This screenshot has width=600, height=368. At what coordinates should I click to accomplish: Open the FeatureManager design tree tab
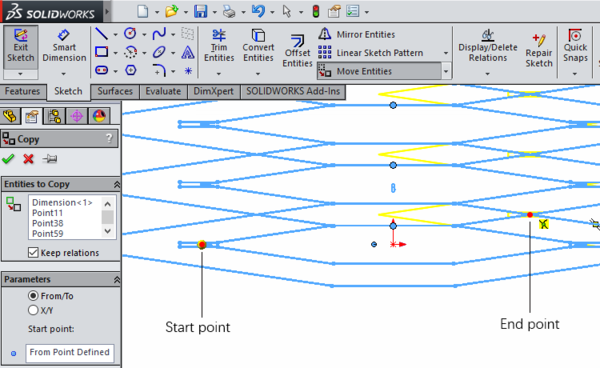9,116
